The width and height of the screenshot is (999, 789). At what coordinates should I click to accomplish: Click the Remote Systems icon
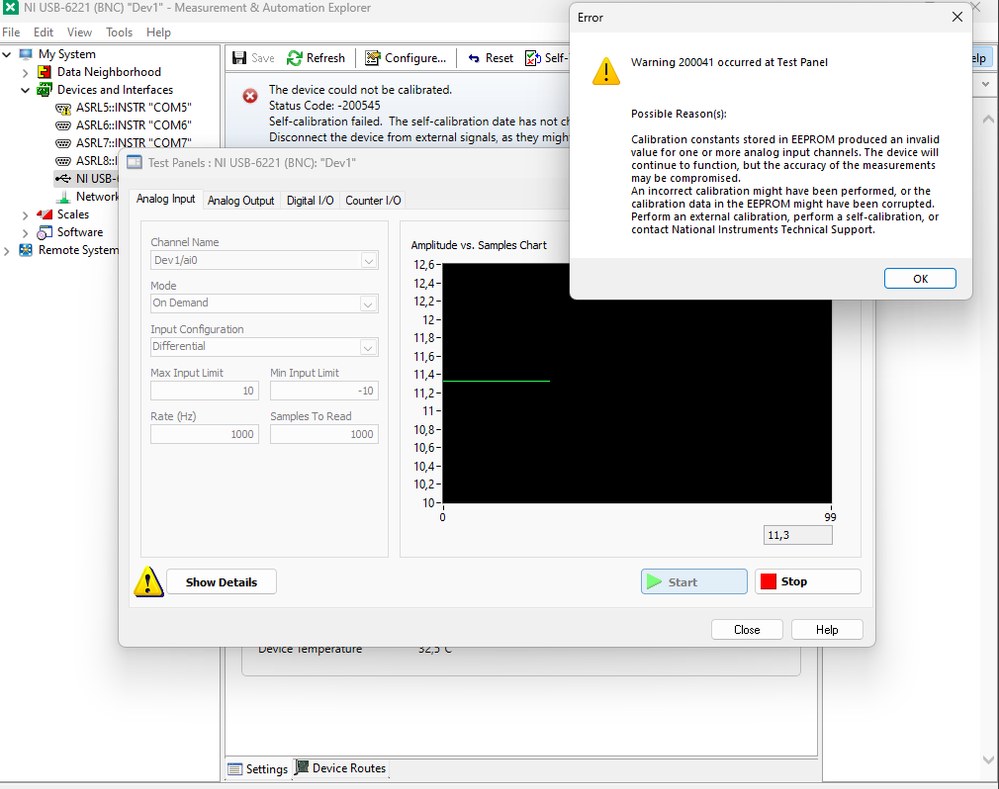click(x=26, y=250)
